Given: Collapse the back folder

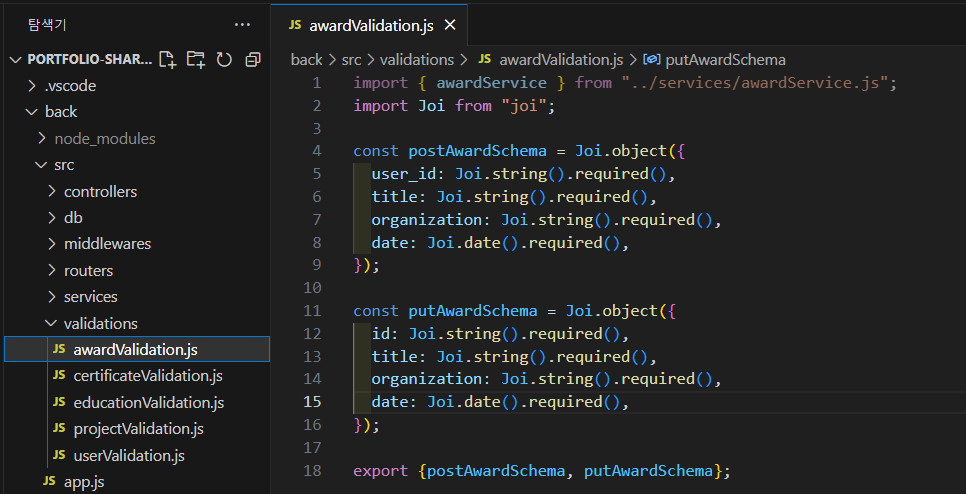Looking at the screenshot, I should 32,112.
